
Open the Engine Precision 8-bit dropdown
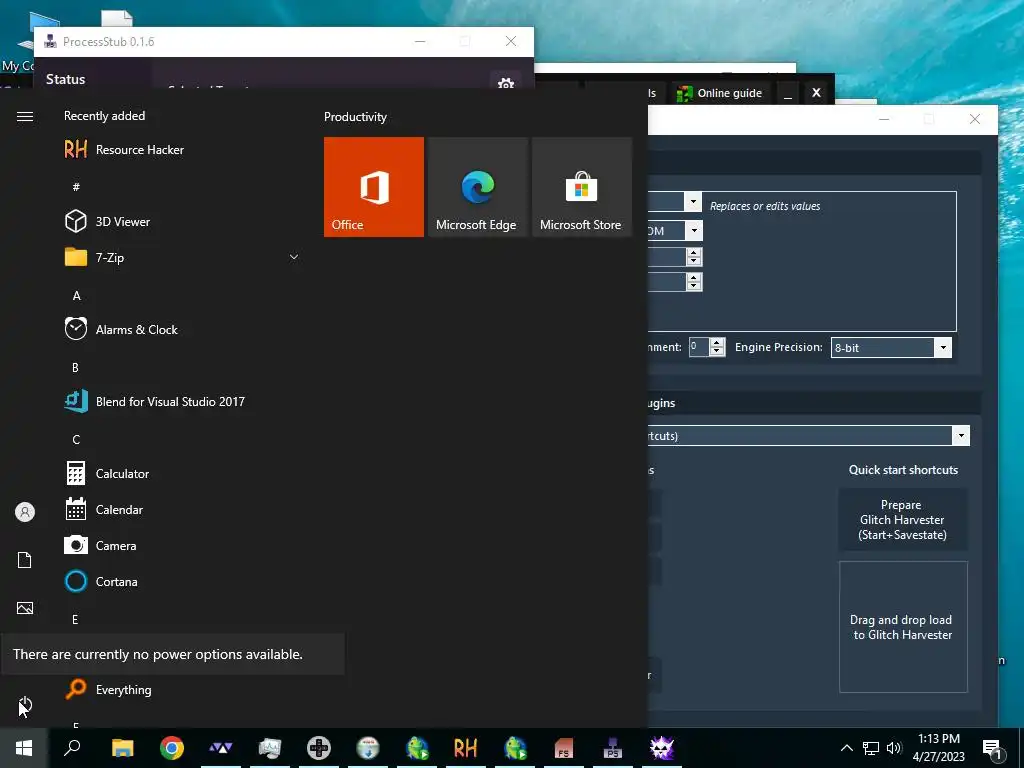point(891,347)
